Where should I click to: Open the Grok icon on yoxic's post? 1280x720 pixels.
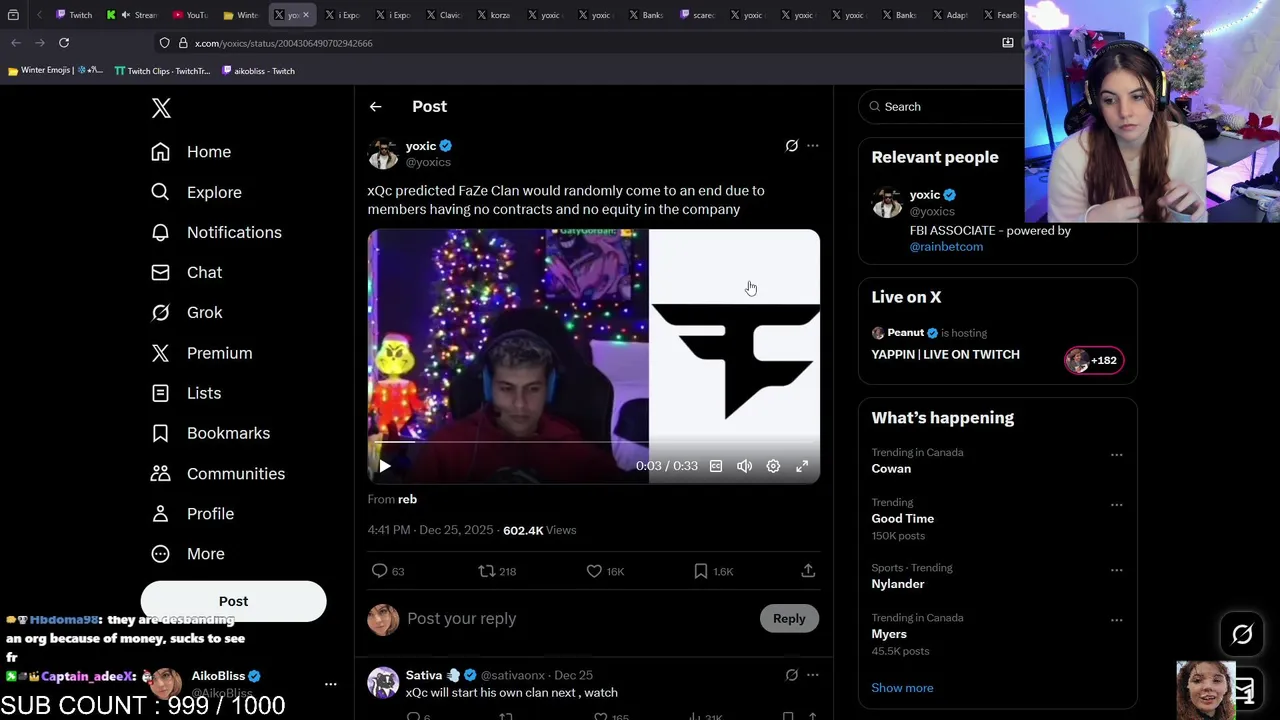(791, 146)
